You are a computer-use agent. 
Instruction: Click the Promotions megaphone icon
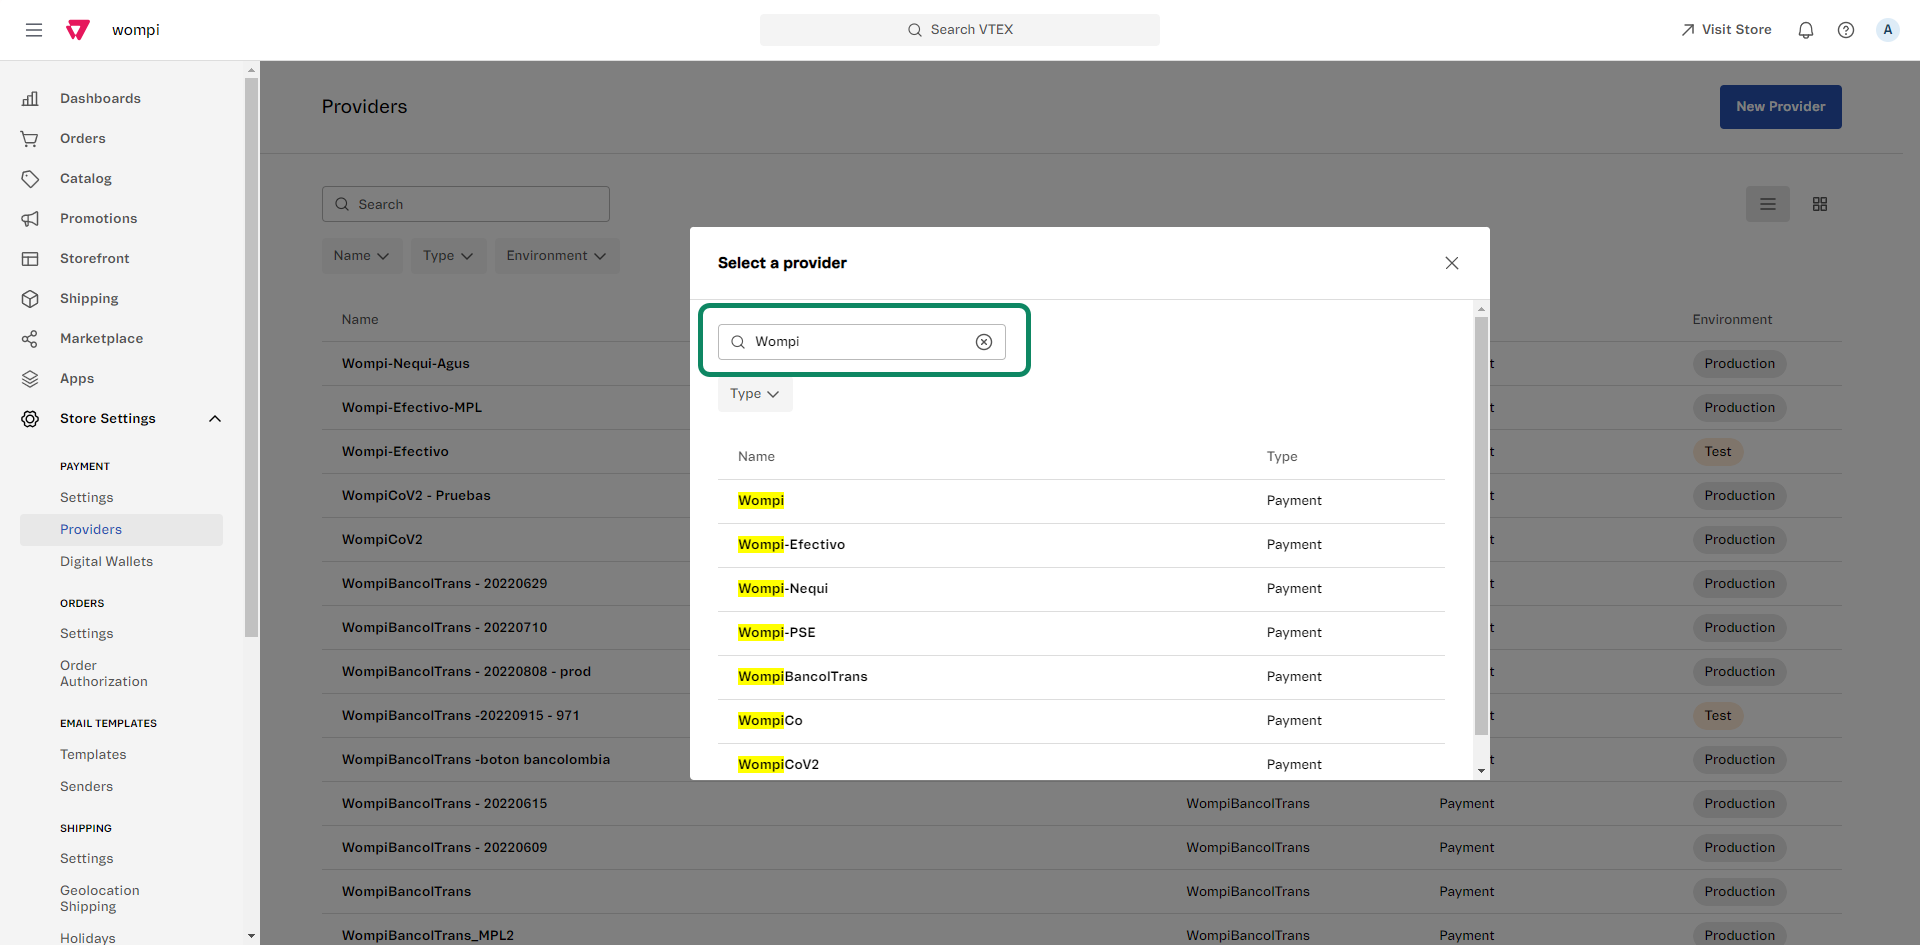tap(29, 219)
